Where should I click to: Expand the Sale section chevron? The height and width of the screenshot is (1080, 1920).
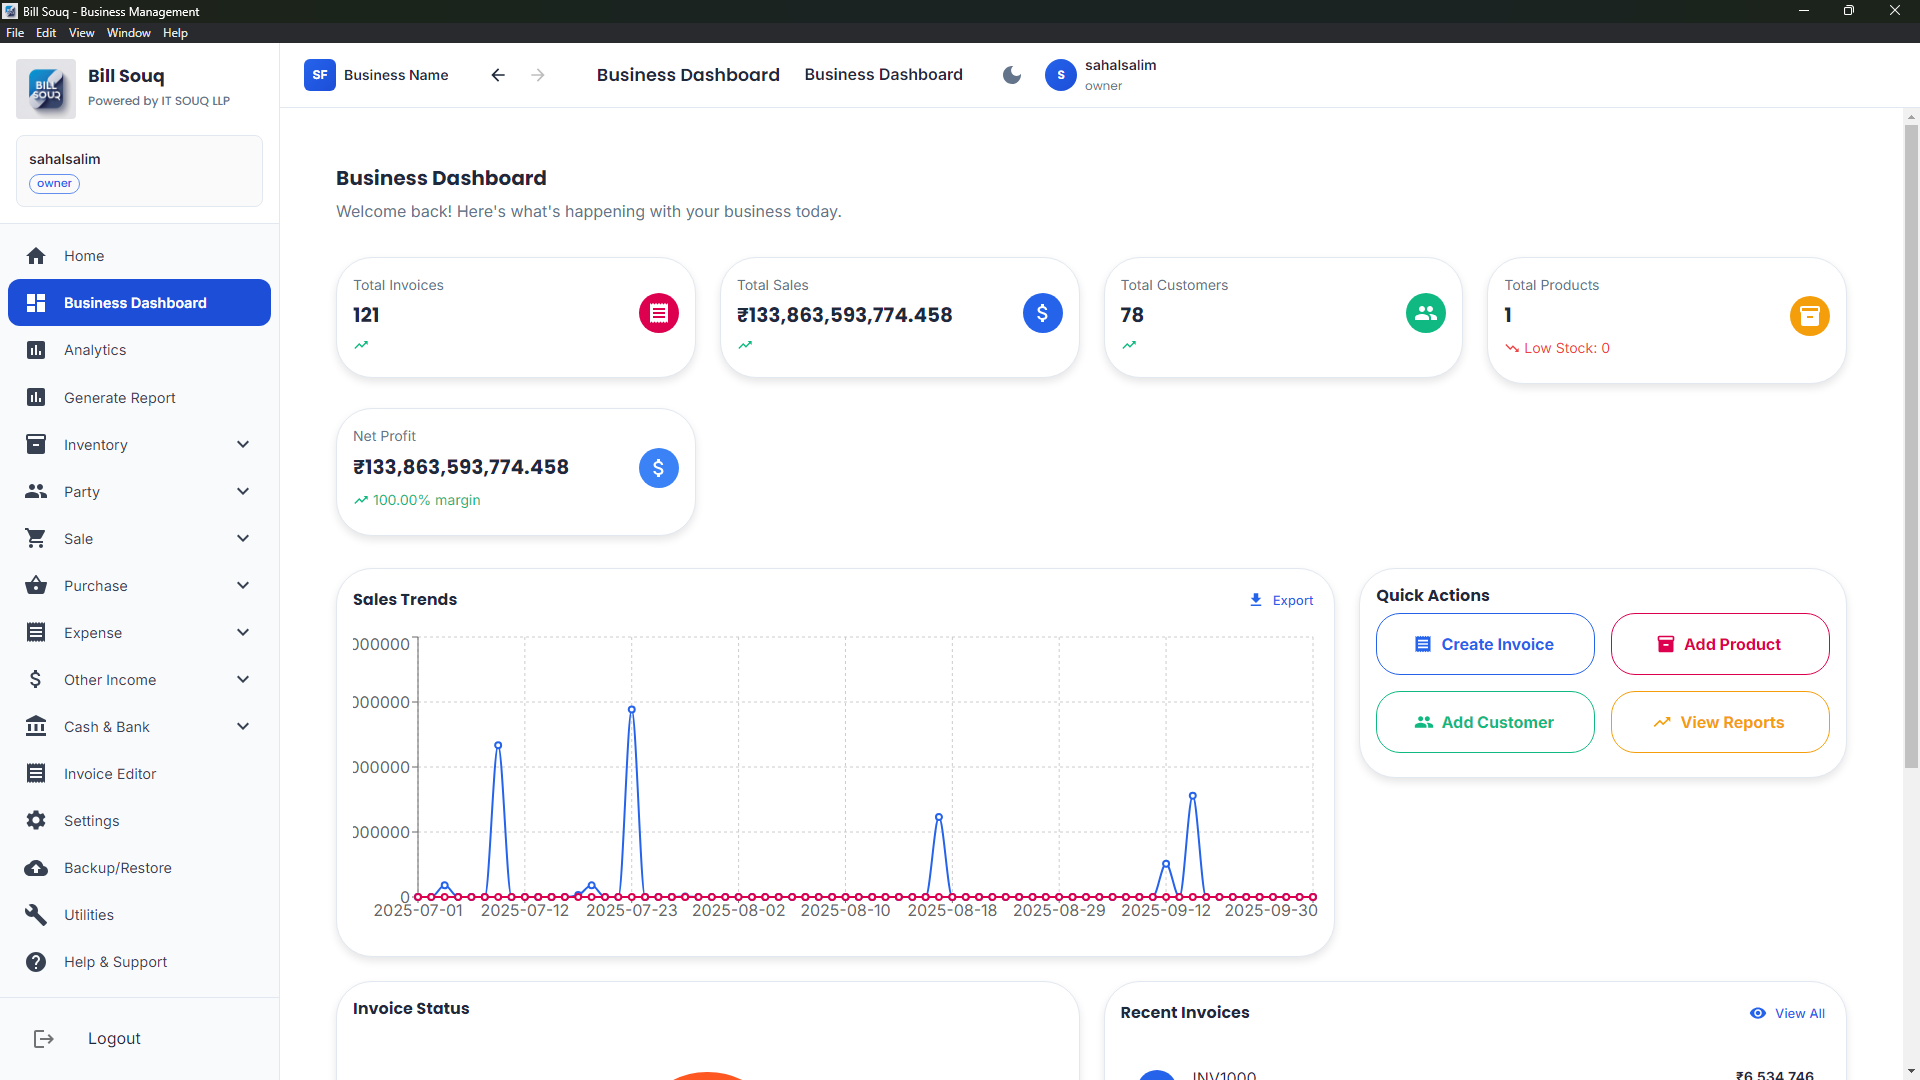[243, 538]
